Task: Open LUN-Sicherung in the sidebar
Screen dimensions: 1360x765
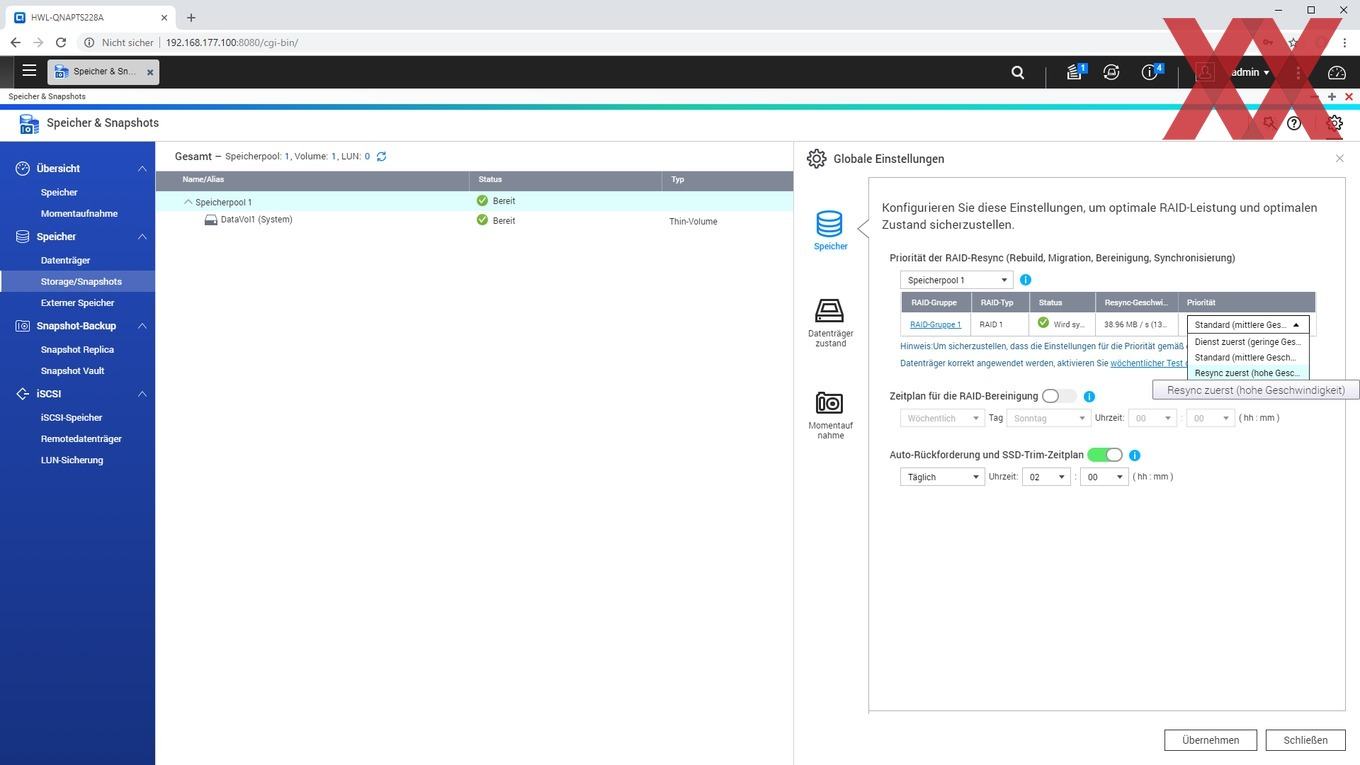Action: (72, 460)
